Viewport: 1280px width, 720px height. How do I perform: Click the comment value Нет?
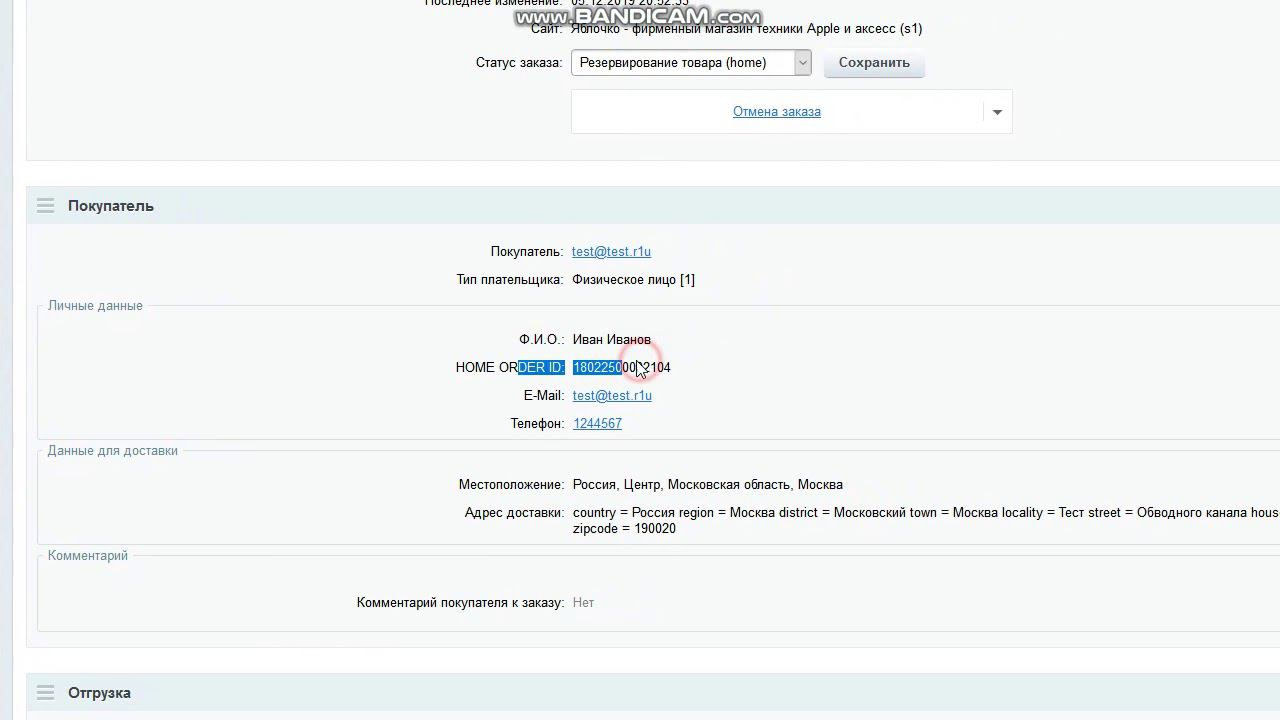point(583,602)
